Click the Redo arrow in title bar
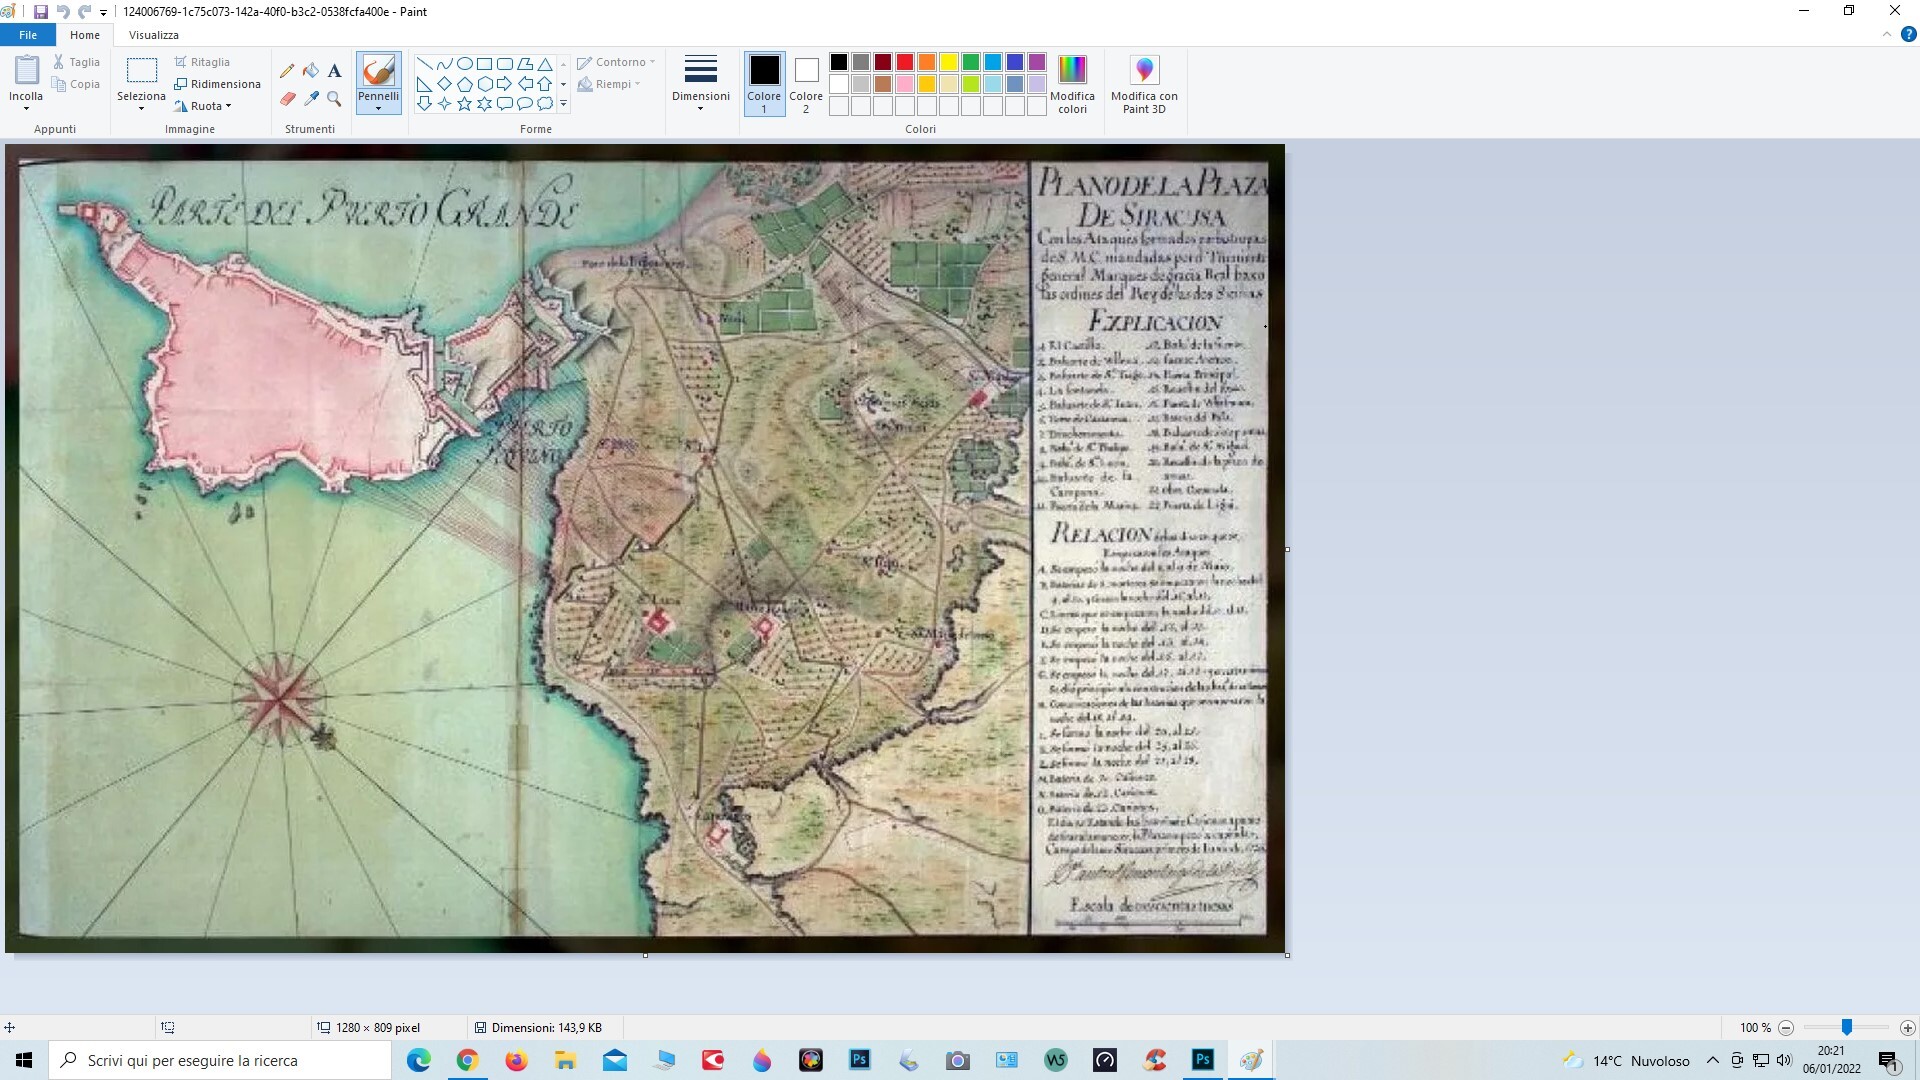 coord(85,12)
